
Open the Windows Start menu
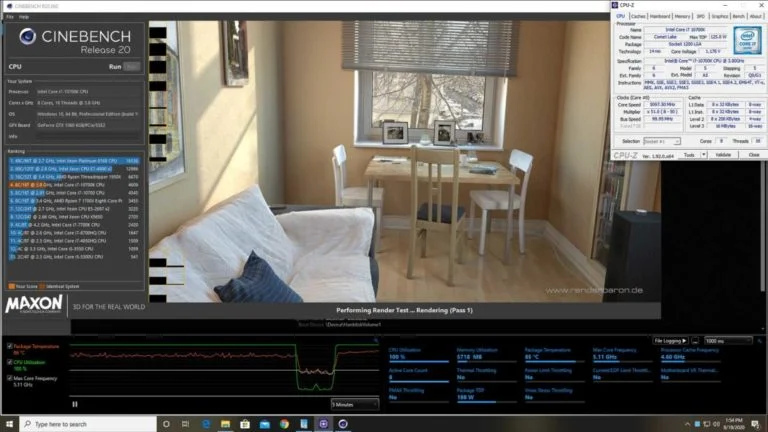coord(9,424)
